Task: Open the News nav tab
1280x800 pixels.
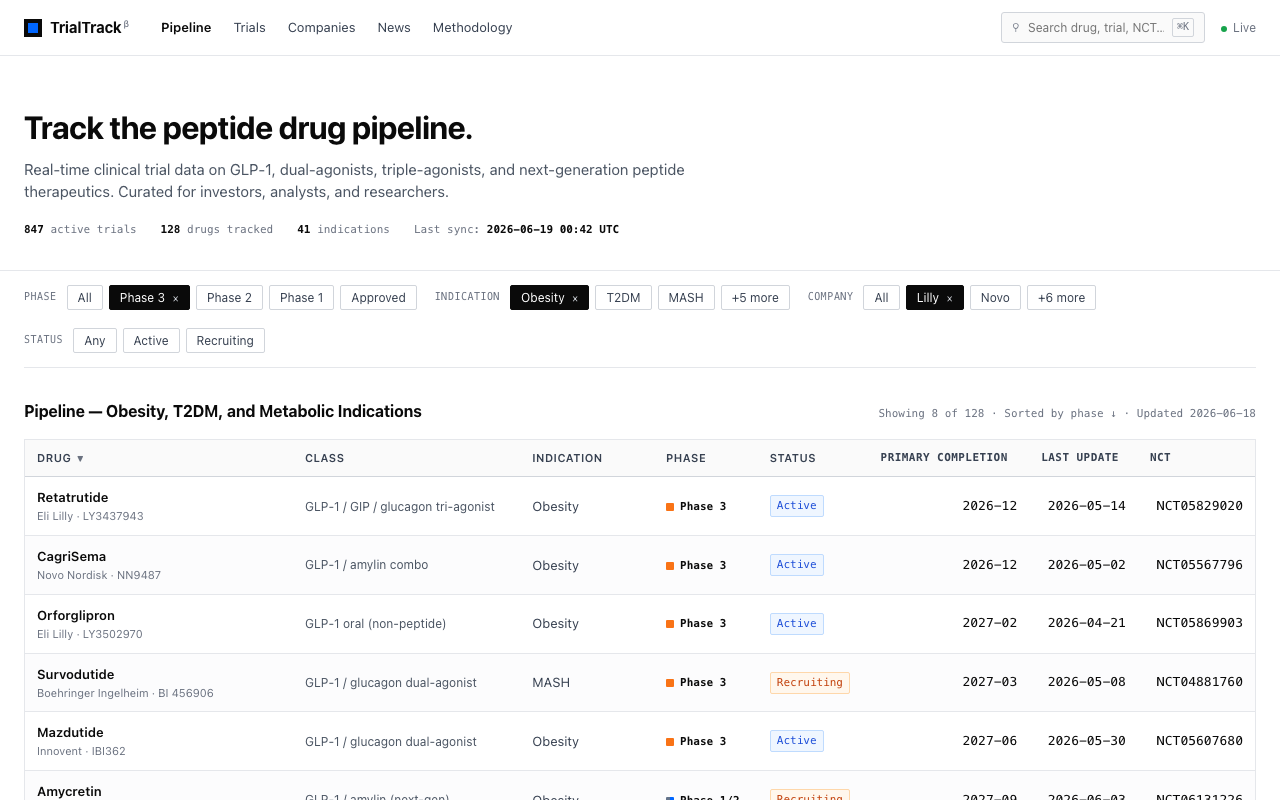Action: (394, 28)
